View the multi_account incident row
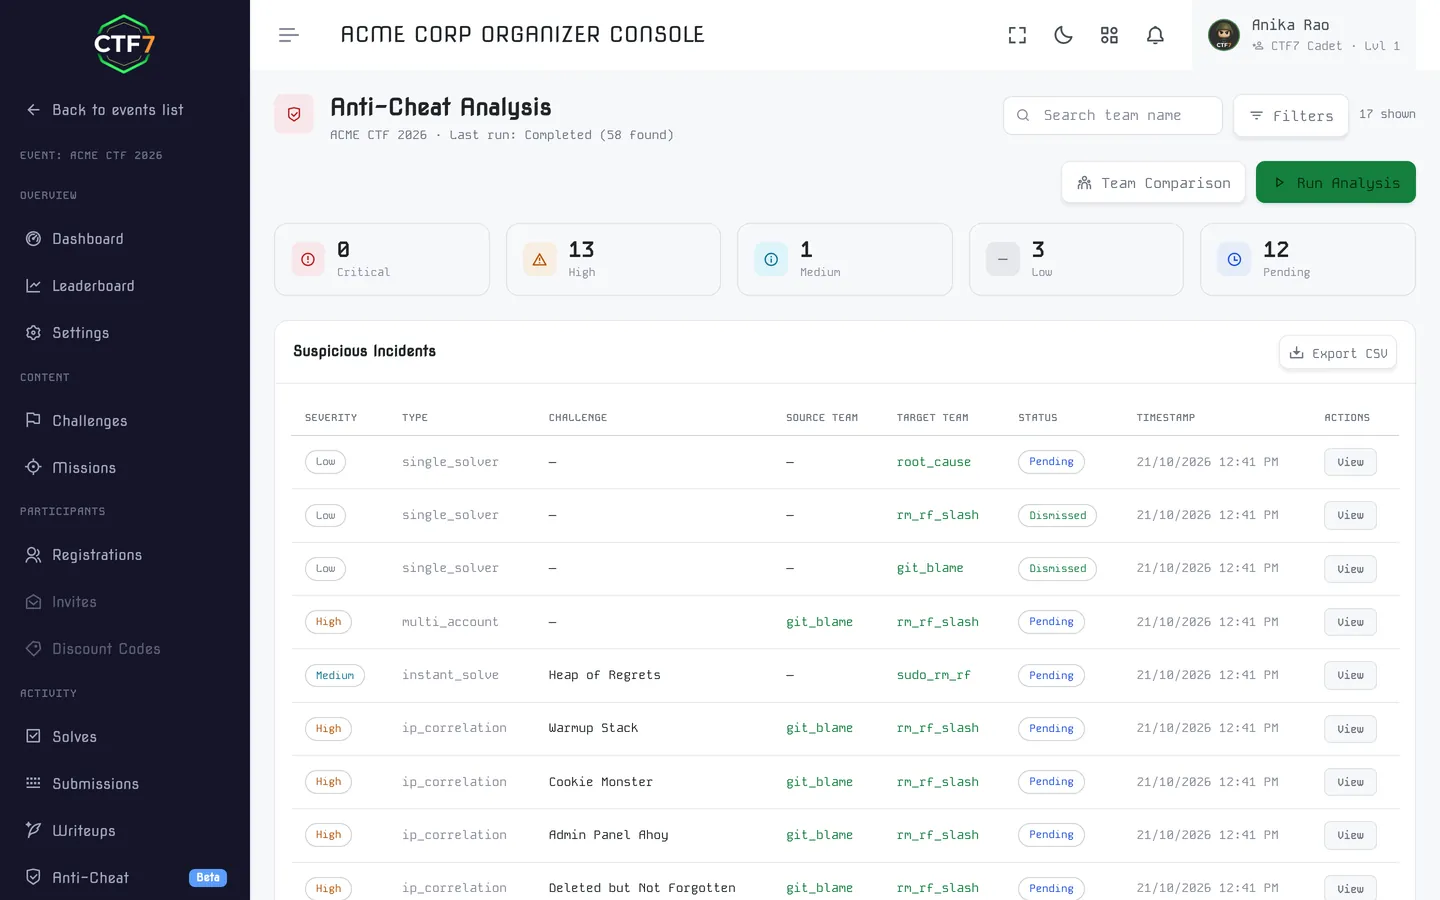1440x900 pixels. point(1350,622)
